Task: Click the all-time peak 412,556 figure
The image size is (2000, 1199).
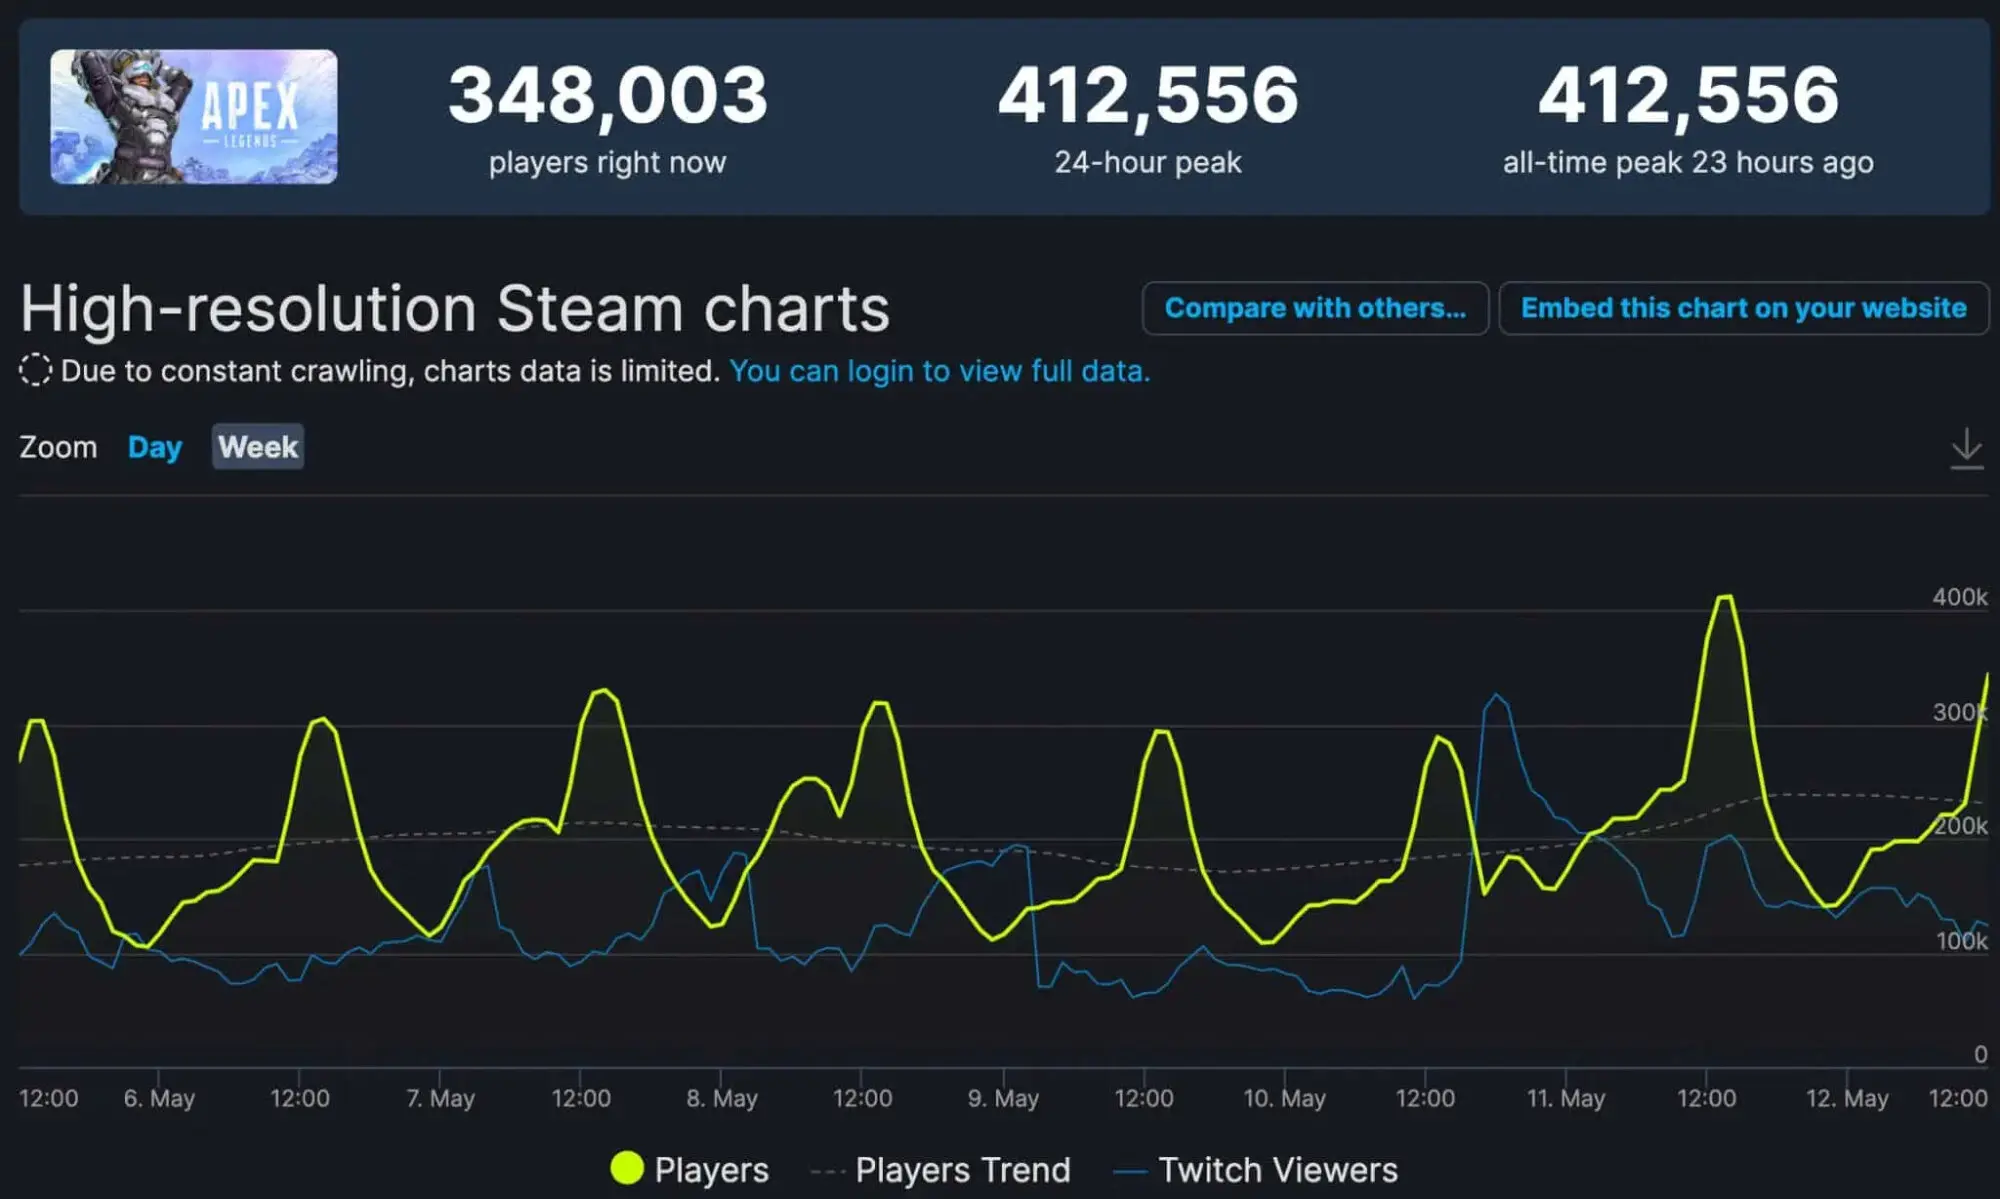Action: 1688,96
